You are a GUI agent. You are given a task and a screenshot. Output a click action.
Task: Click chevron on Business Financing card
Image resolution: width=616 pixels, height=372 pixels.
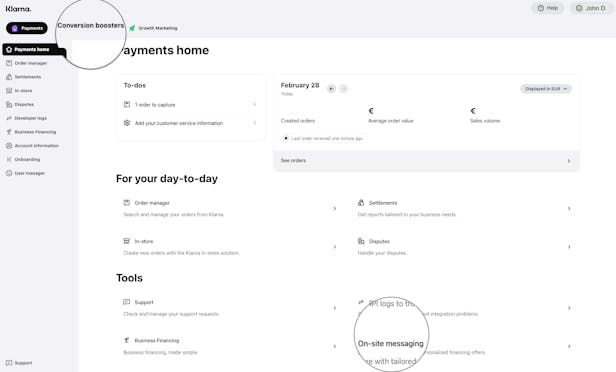tap(335, 346)
